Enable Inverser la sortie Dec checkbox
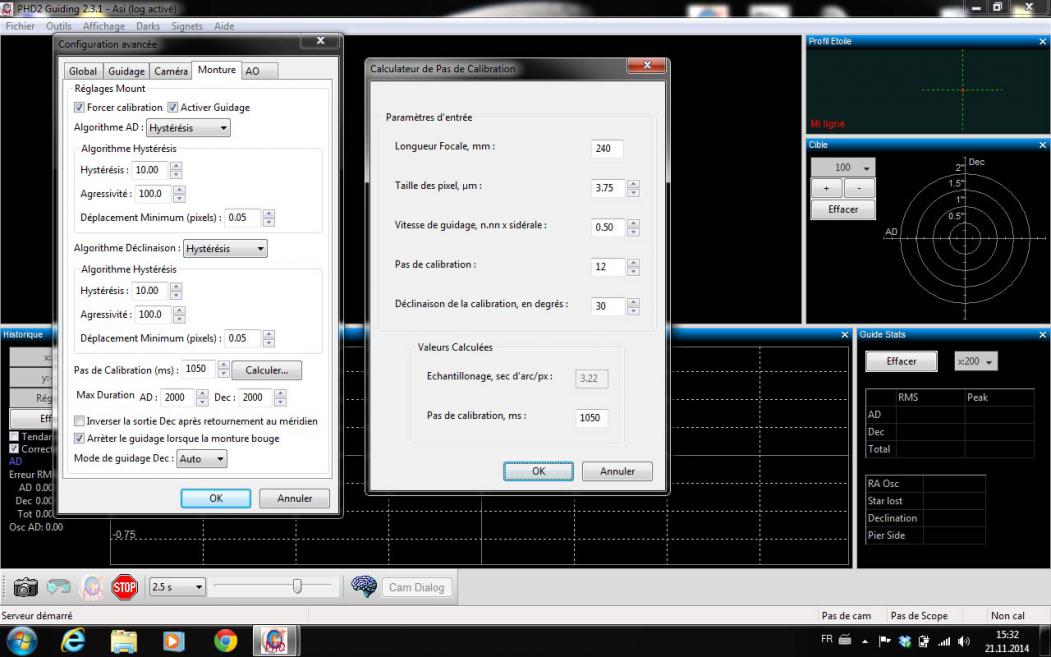Screen dimensions: 1051x657 (x=79, y=421)
